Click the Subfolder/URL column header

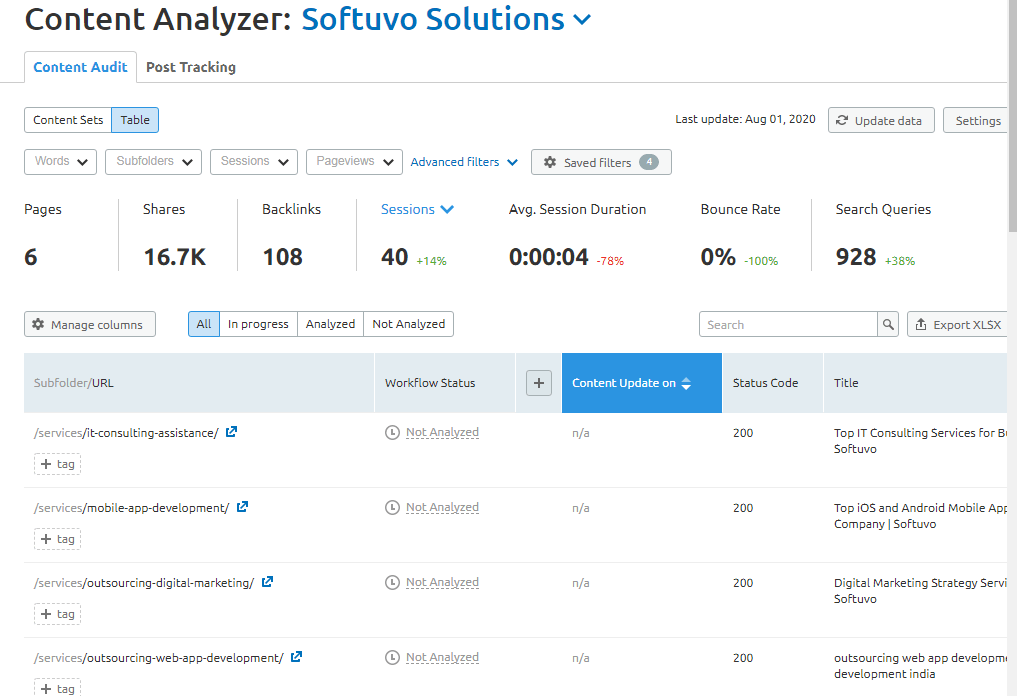pyautogui.click(x=199, y=383)
